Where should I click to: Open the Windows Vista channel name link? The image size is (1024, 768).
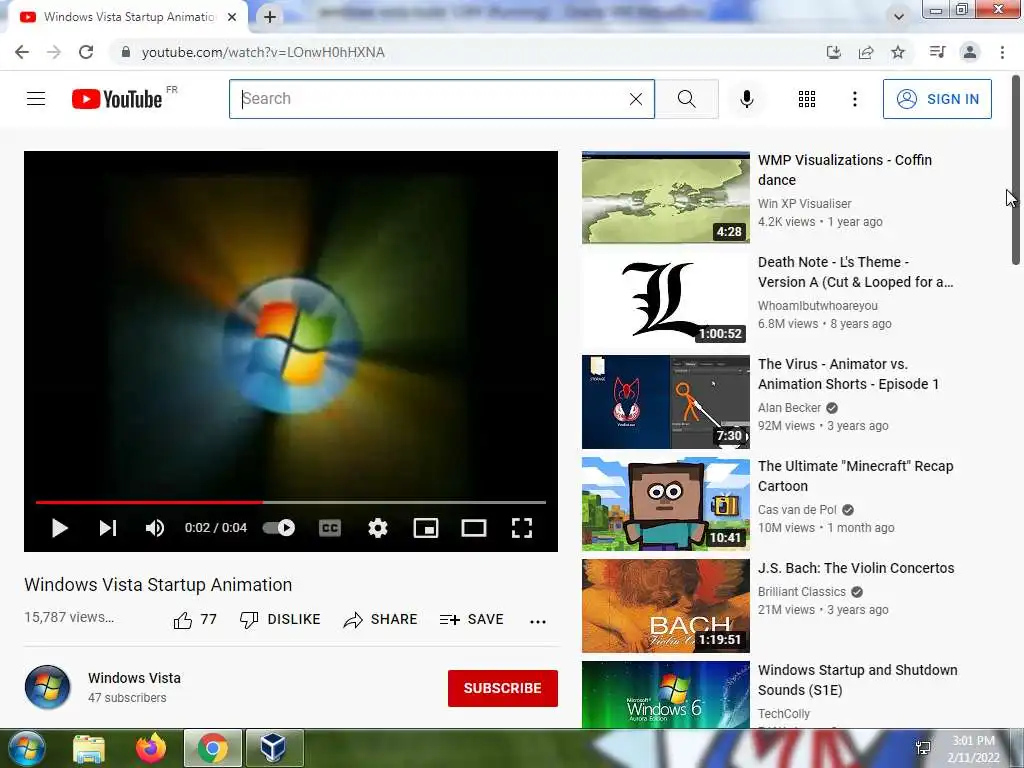[x=135, y=678]
